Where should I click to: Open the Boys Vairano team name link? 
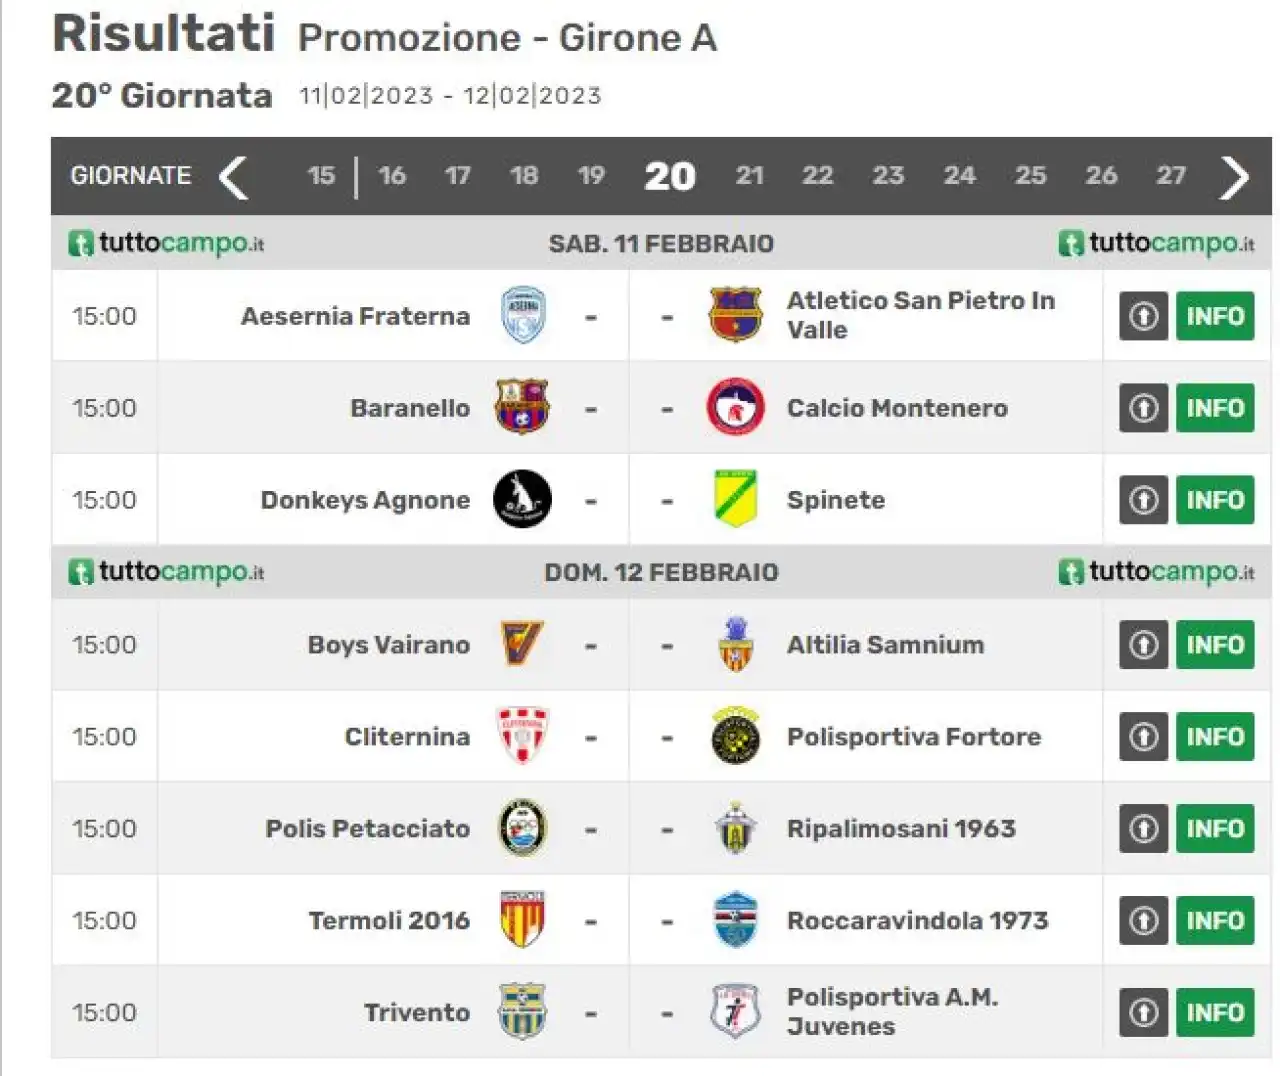tap(389, 645)
